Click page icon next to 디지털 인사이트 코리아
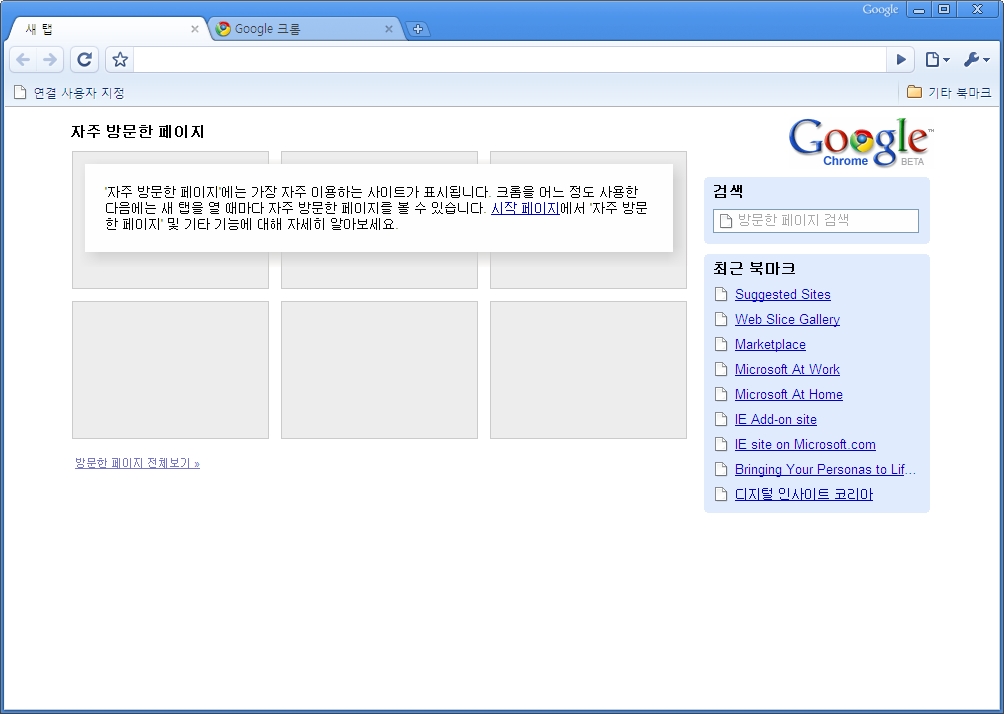Screen dimensions: 1004x714 click(x=721, y=494)
